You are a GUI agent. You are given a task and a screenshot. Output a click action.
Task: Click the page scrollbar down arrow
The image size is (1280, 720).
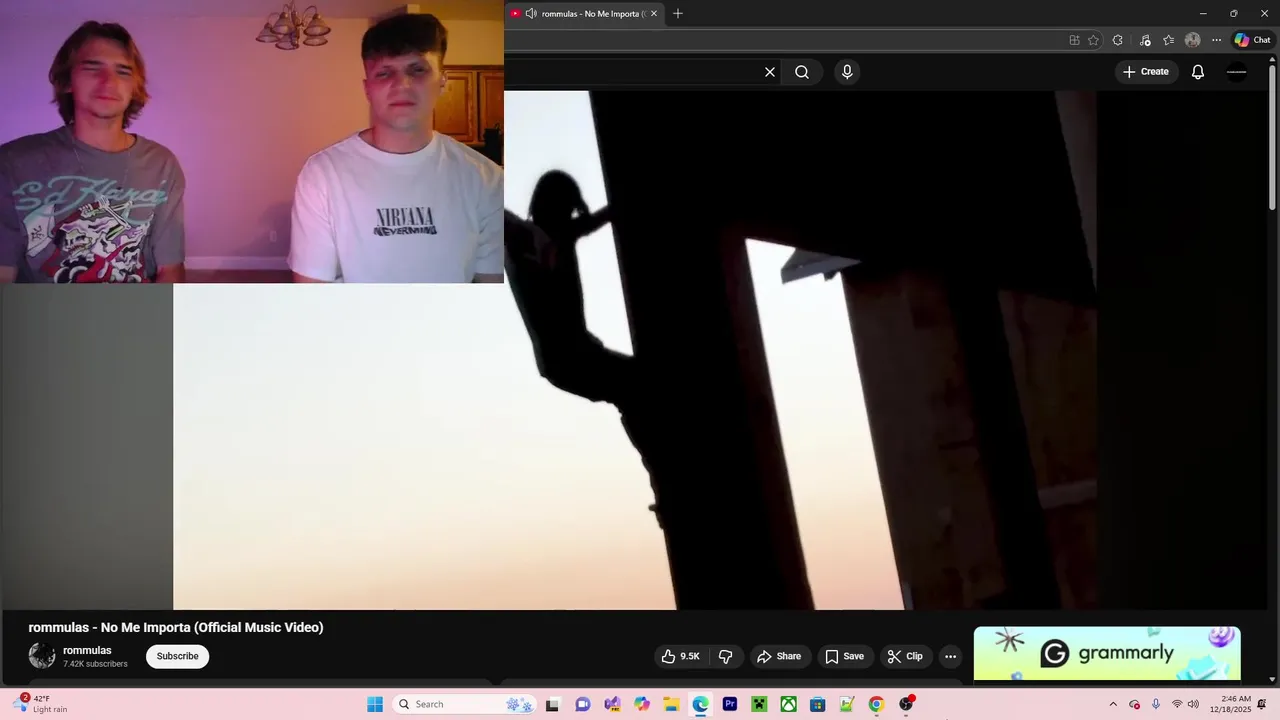(1272, 680)
